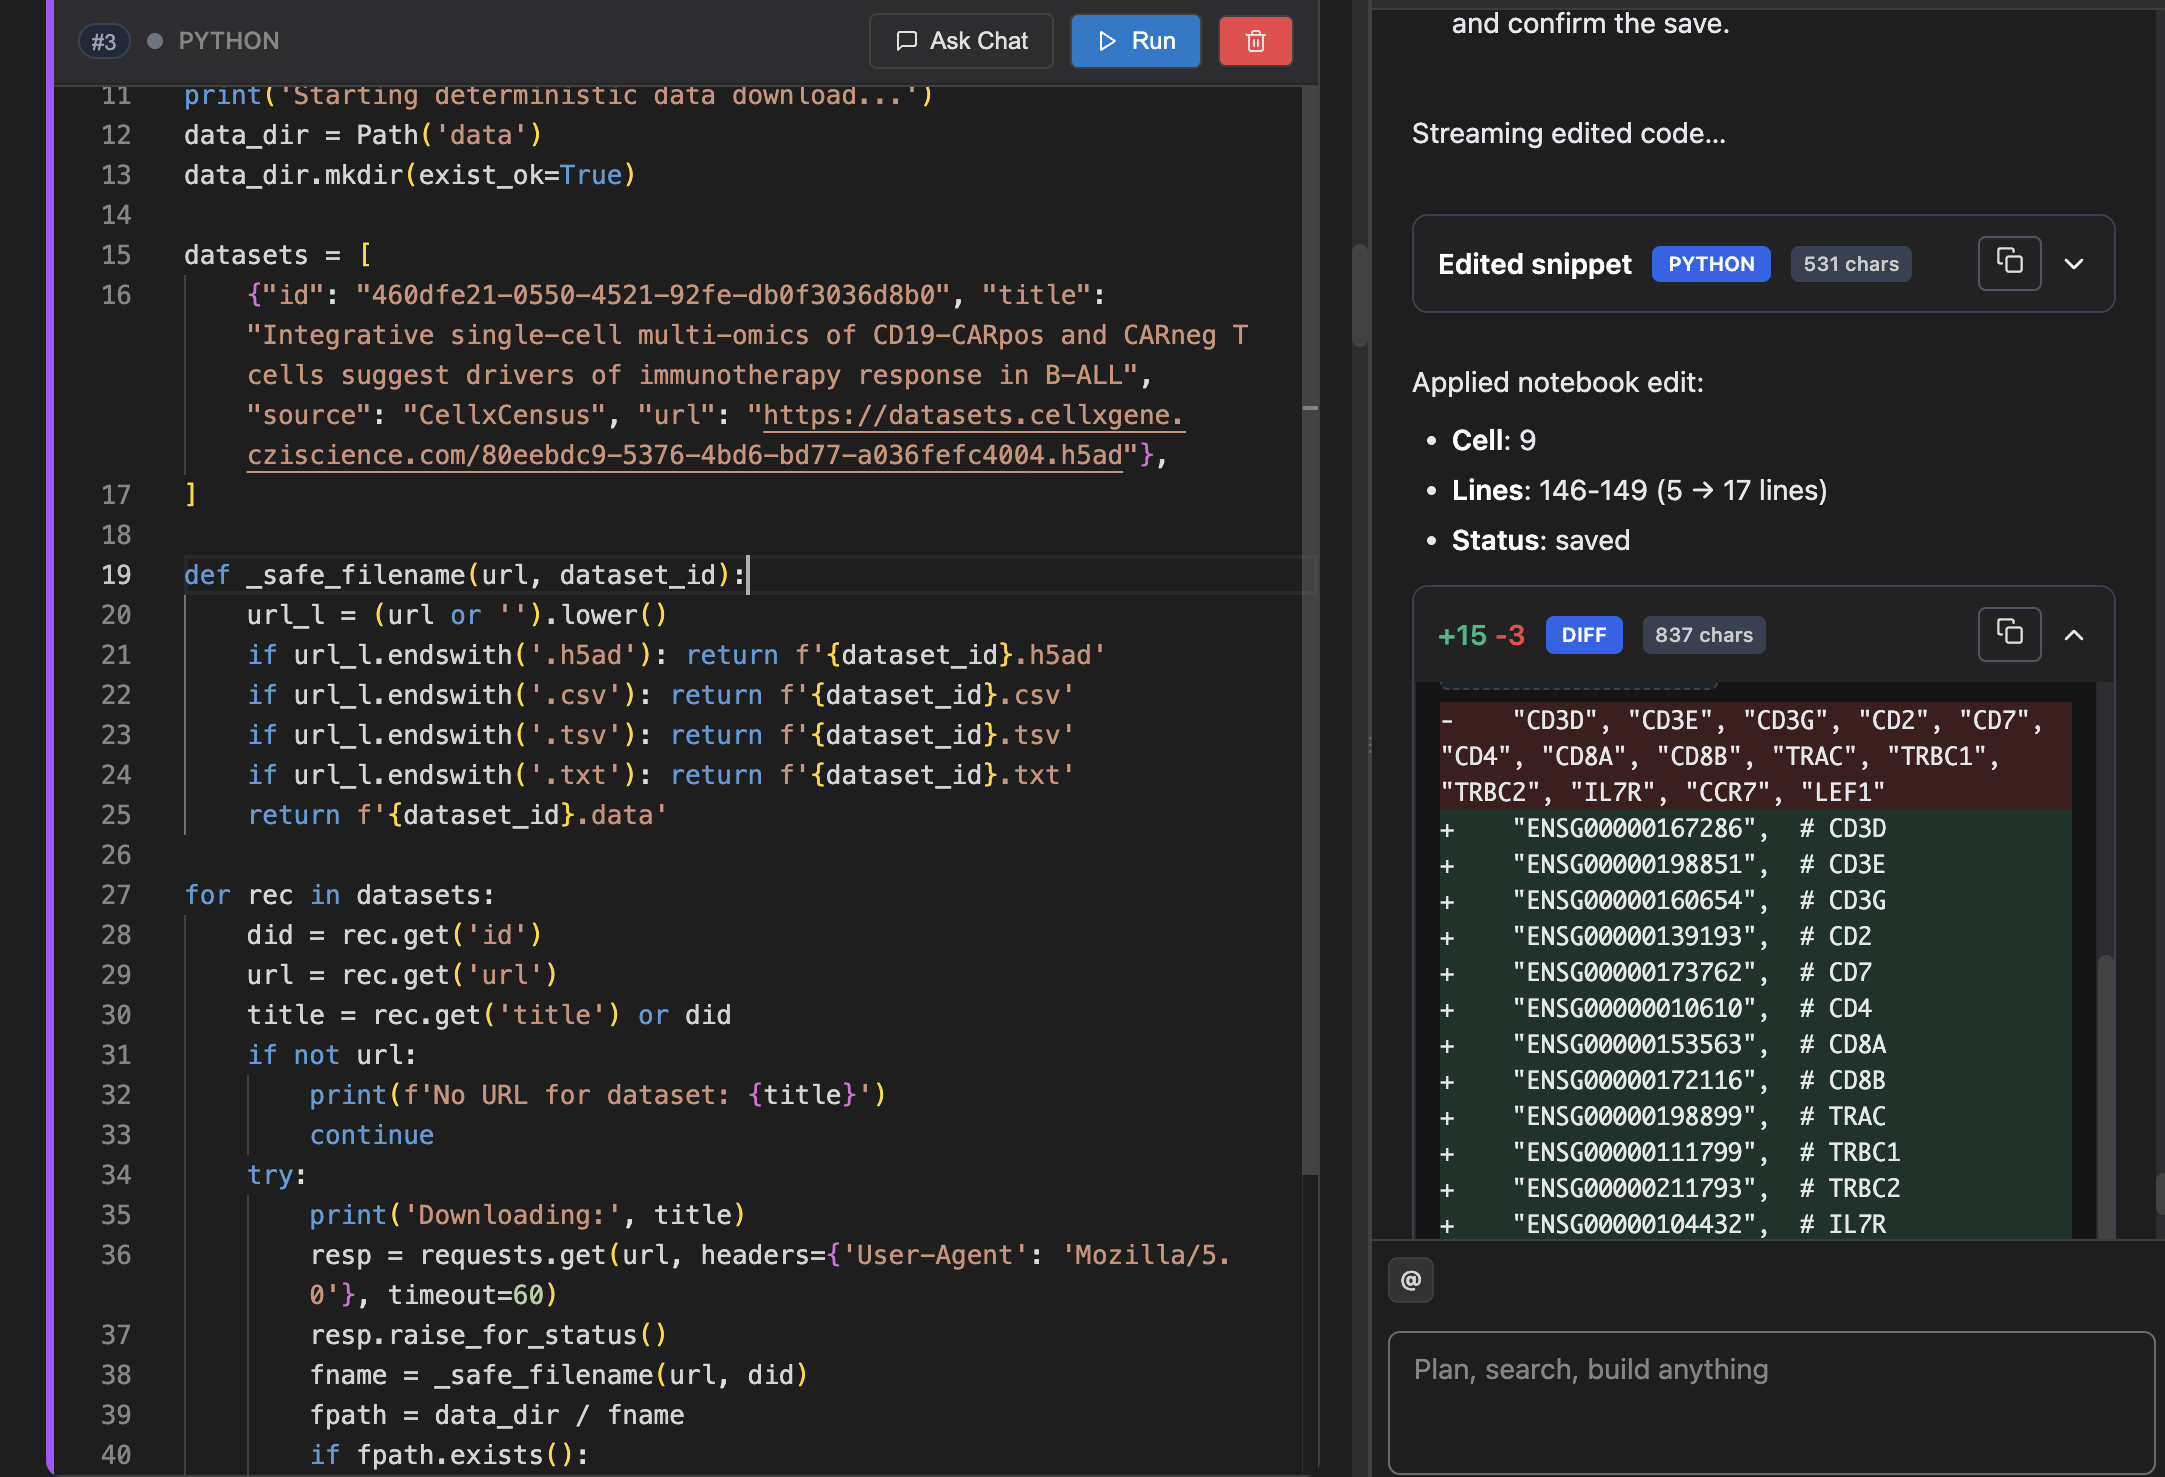
Task: Click the gray status dot beside PYTHON
Action: click(x=155, y=41)
